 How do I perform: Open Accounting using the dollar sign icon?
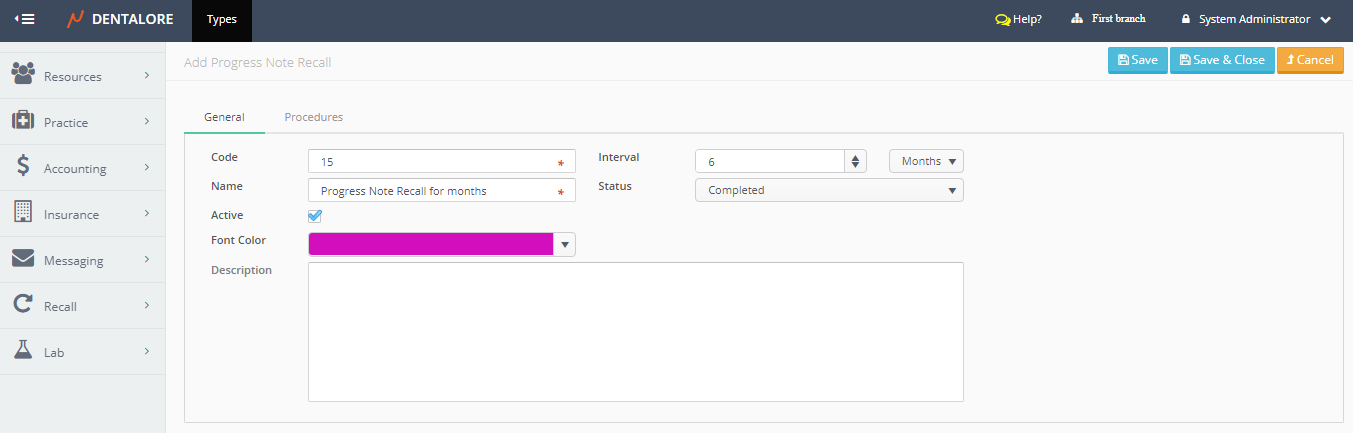[x=23, y=167]
